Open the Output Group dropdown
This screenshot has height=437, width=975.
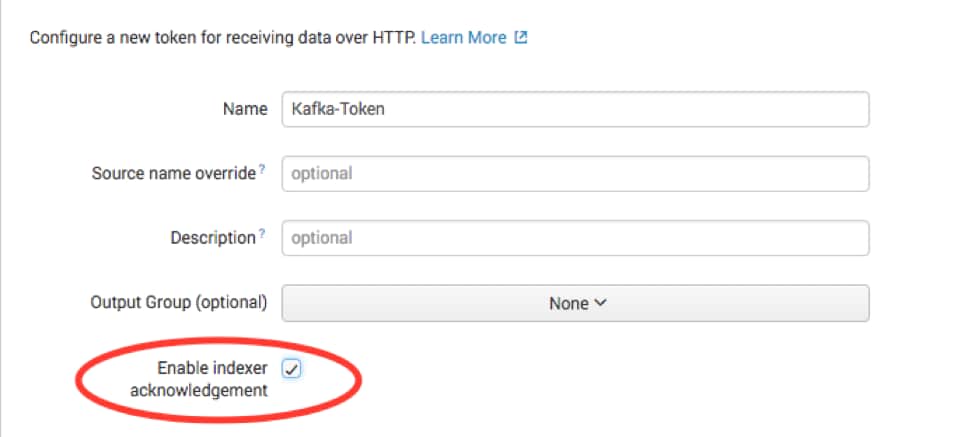pyautogui.click(x=575, y=303)
